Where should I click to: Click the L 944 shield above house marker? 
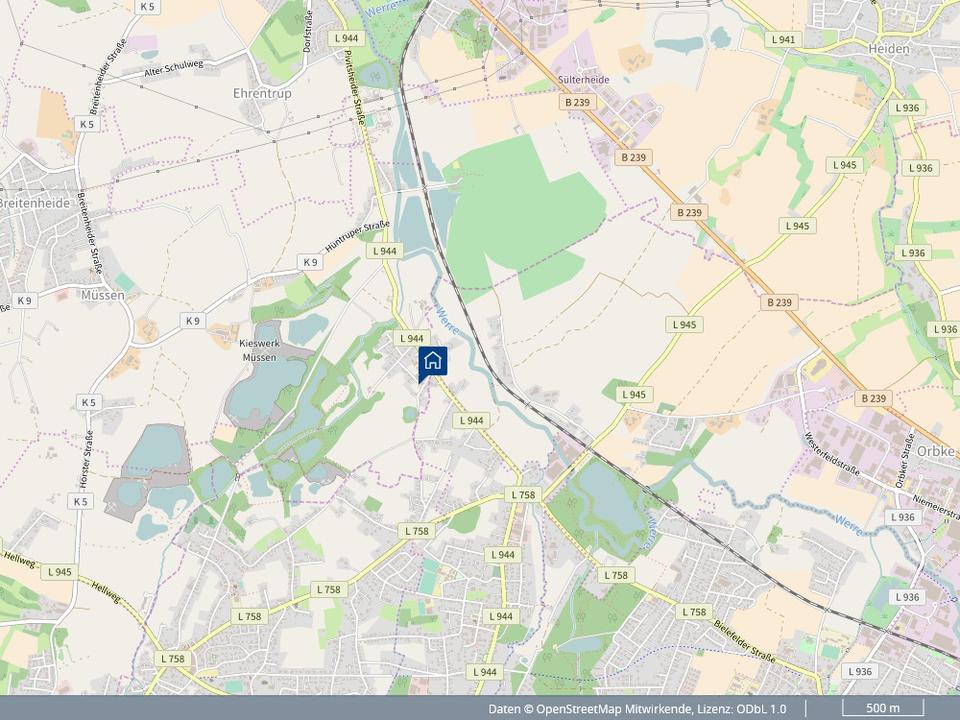point(411,339)
